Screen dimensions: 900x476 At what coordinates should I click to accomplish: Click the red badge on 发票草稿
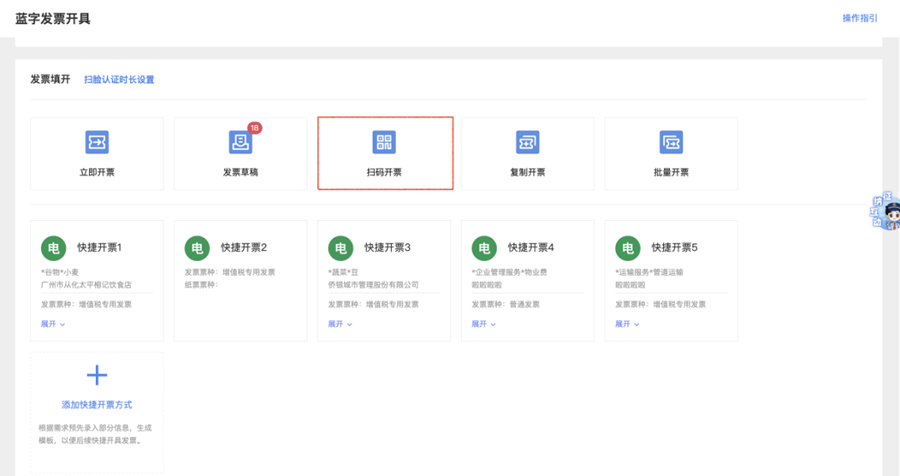(x=254, y=128)
